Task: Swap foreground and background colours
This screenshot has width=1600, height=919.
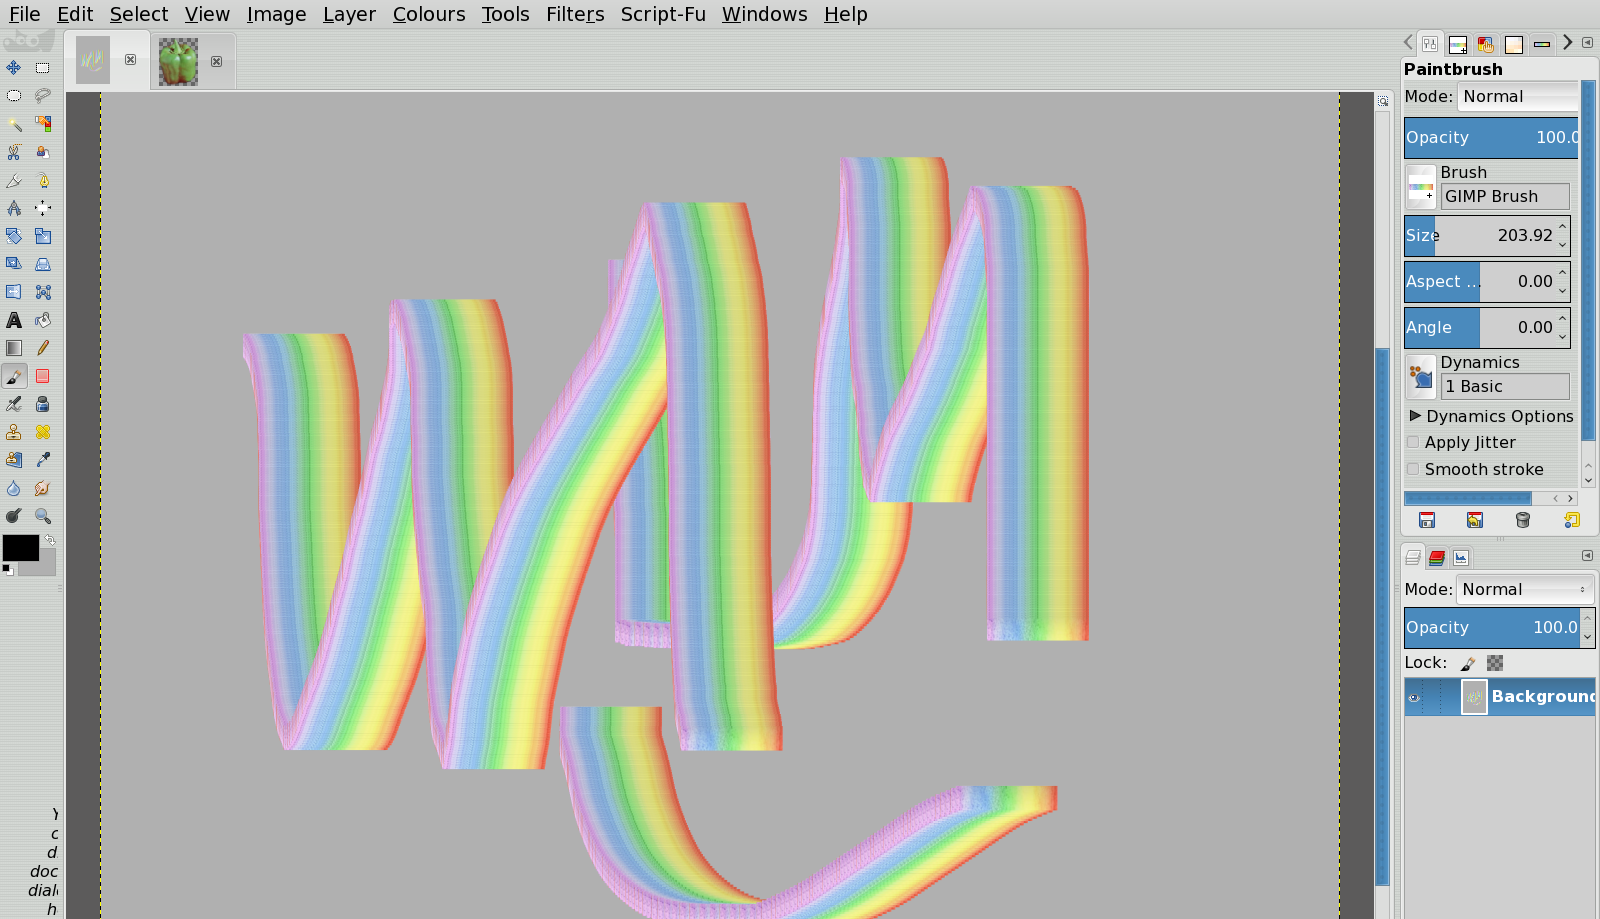Action: (49, 540)
